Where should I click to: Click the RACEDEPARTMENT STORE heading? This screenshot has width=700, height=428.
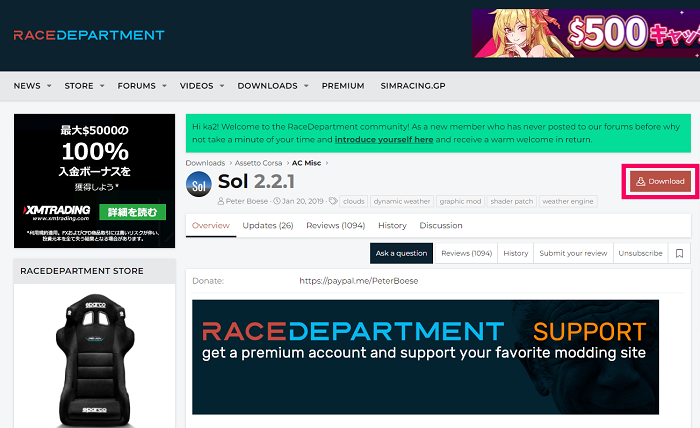point(82,271)
